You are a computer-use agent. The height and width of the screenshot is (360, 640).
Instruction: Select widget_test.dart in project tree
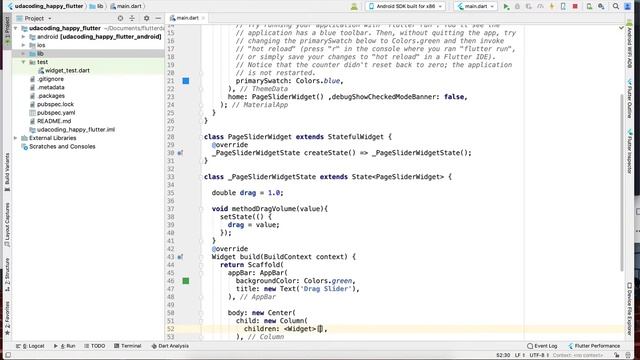pyautogui.click(x=67, y=71)
